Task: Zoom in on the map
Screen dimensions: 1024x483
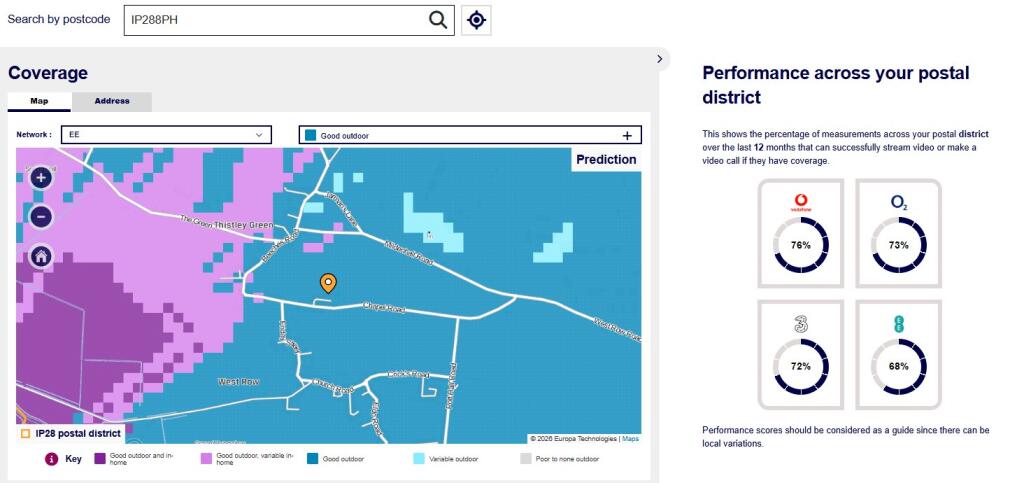Action: [41, 178]
